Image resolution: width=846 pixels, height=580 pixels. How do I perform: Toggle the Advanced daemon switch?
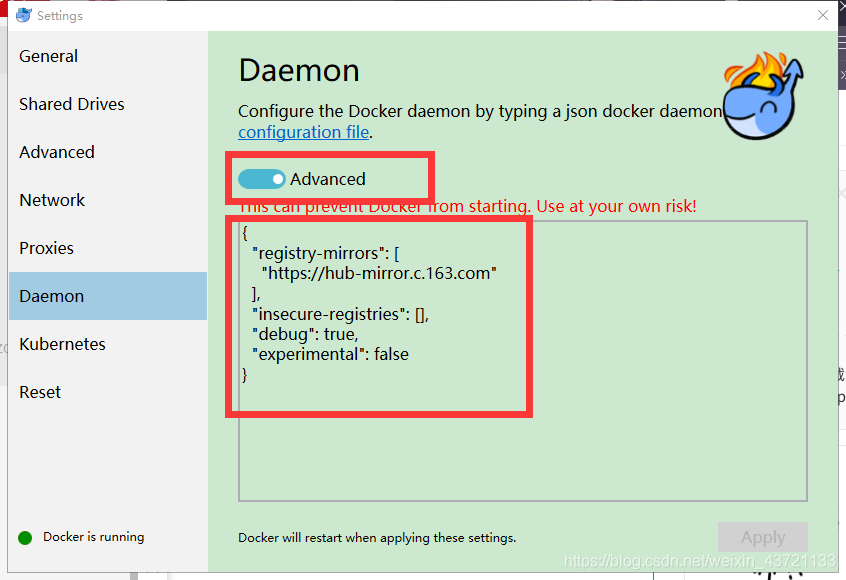tap(262, 179)
